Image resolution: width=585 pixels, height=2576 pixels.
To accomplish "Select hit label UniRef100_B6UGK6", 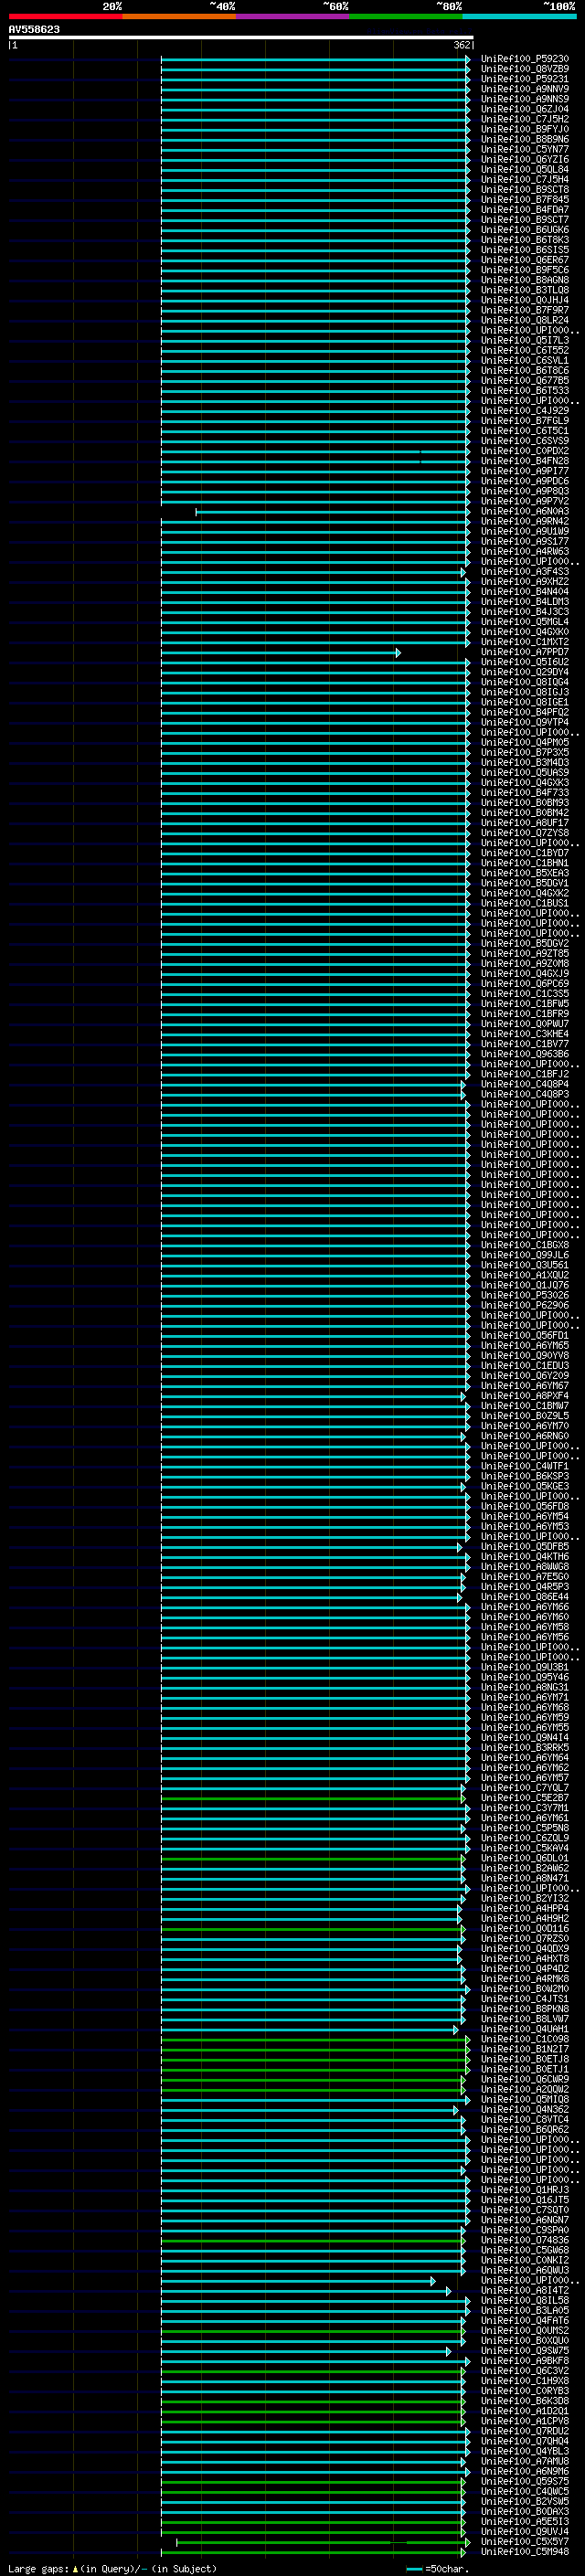I will tap(524, 230).
